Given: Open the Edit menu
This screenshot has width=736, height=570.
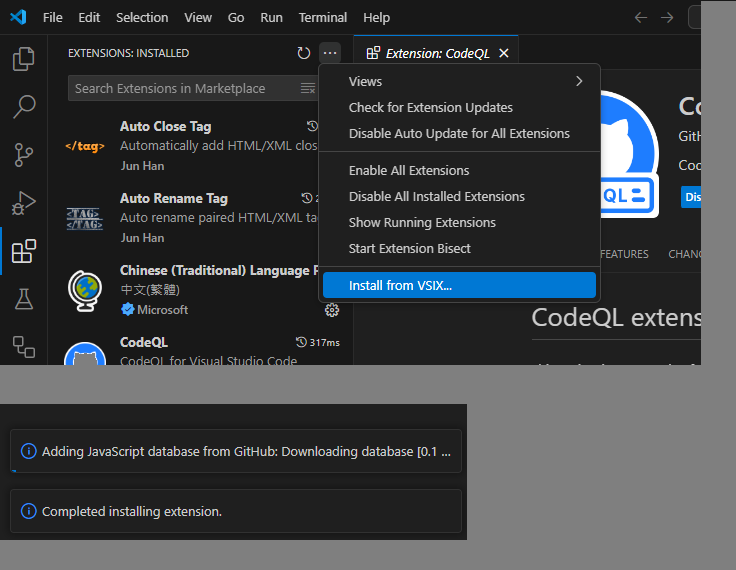Looking at the screenshot, I should [x=89, y=18].
